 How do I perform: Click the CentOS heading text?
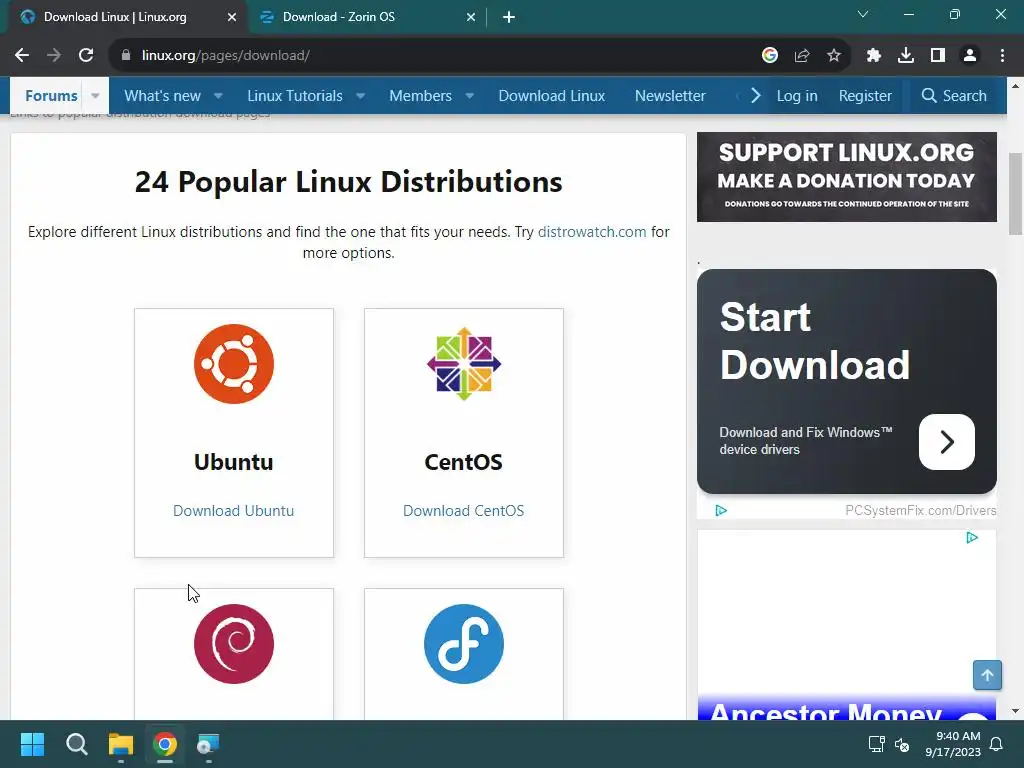tap(464, 462)
